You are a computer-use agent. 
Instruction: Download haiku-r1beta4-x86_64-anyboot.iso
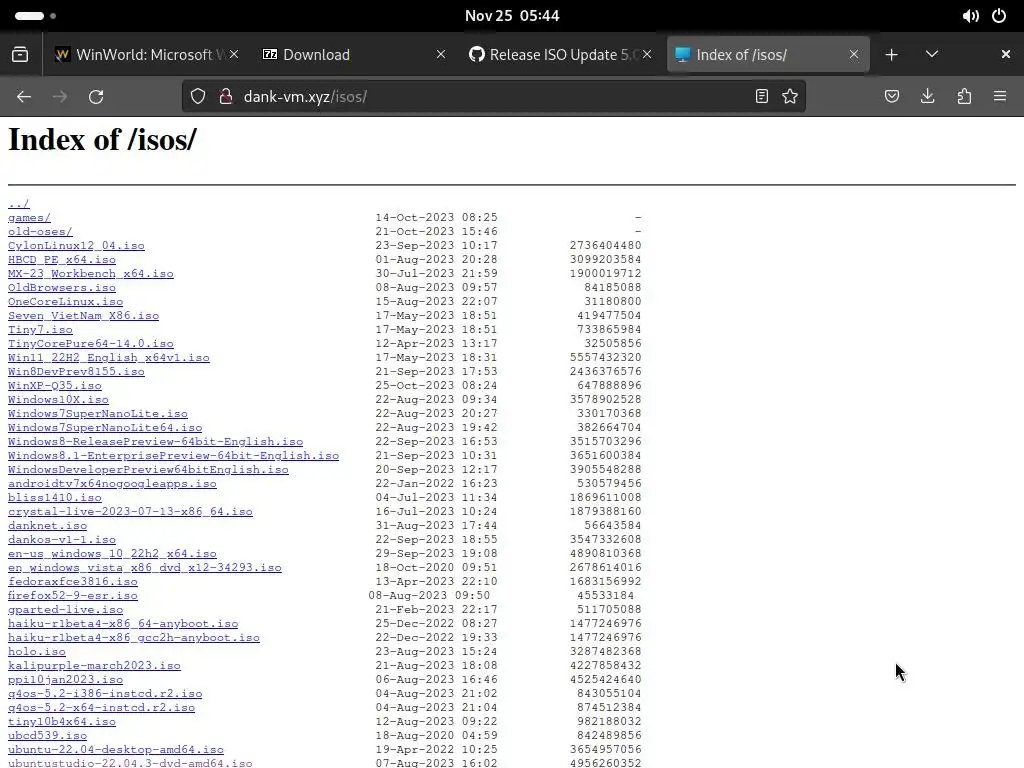(x=123, y=624)
